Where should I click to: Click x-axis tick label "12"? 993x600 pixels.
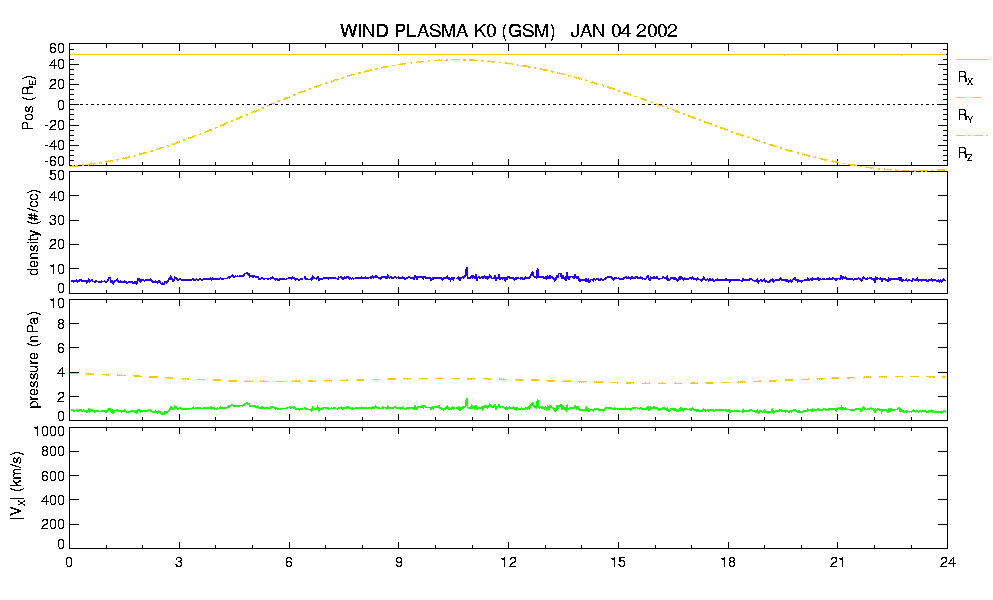click(x=509, y=563)
